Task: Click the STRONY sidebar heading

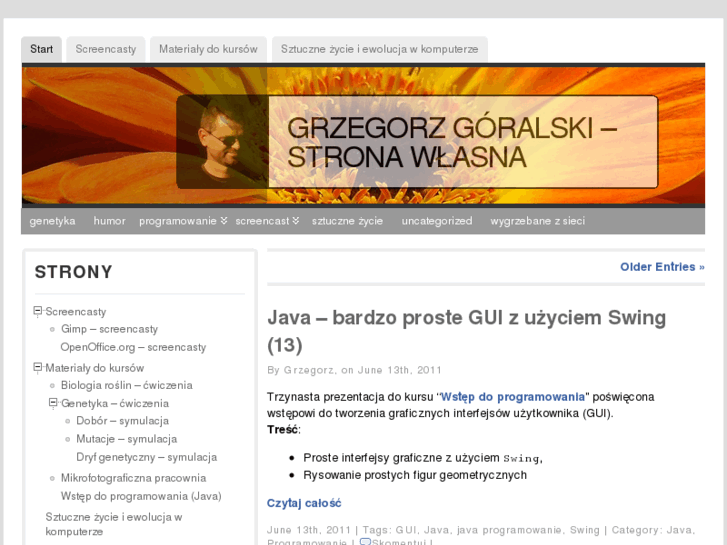Action: (x=73, y=272)
